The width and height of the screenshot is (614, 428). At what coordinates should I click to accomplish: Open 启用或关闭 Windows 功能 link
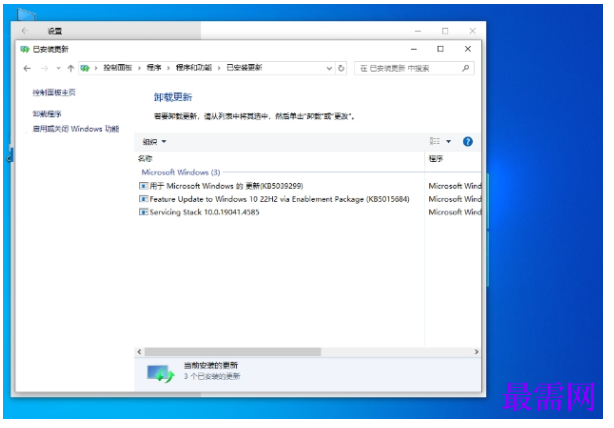click(76, 129)
